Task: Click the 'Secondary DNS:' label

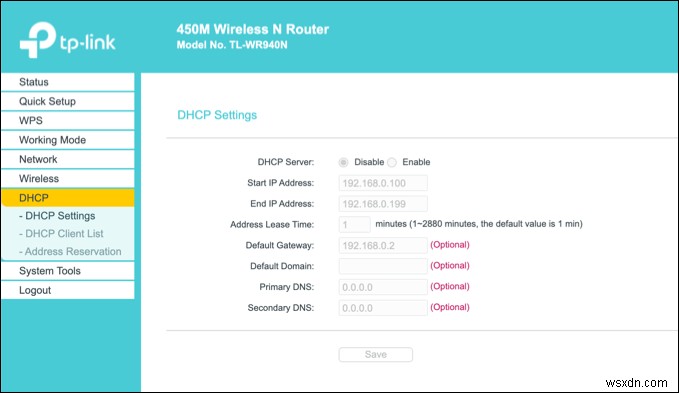Action: click(x=281, y=308)
